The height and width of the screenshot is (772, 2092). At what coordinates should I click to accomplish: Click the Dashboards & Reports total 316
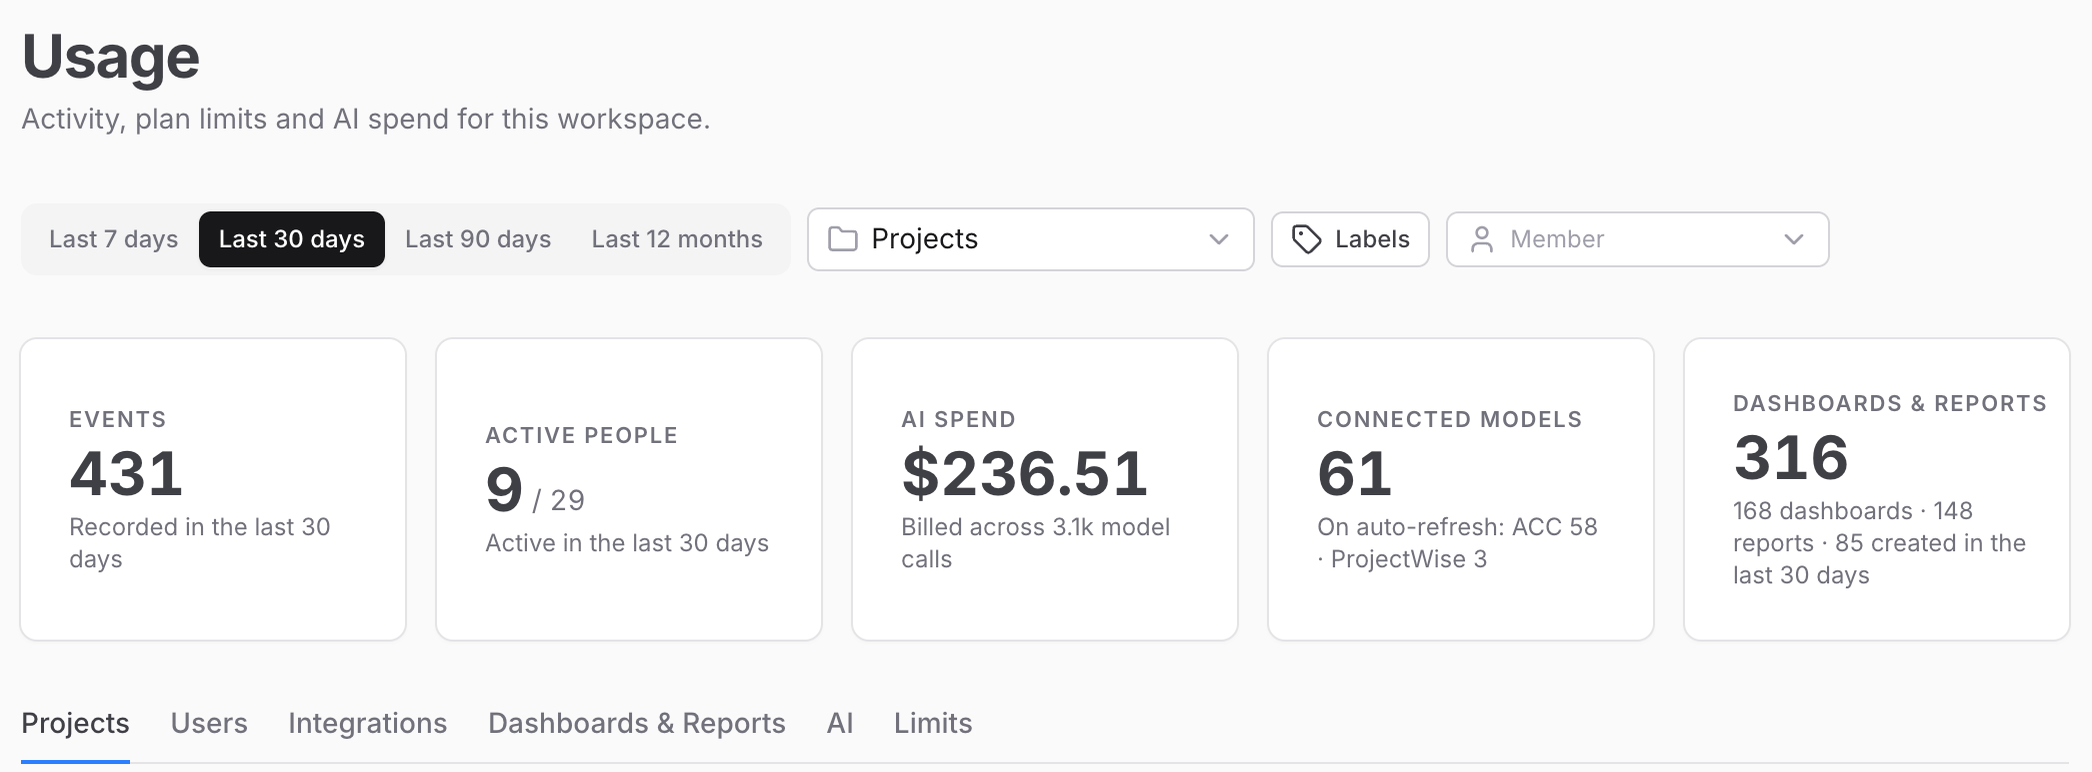click(1790, 457)
